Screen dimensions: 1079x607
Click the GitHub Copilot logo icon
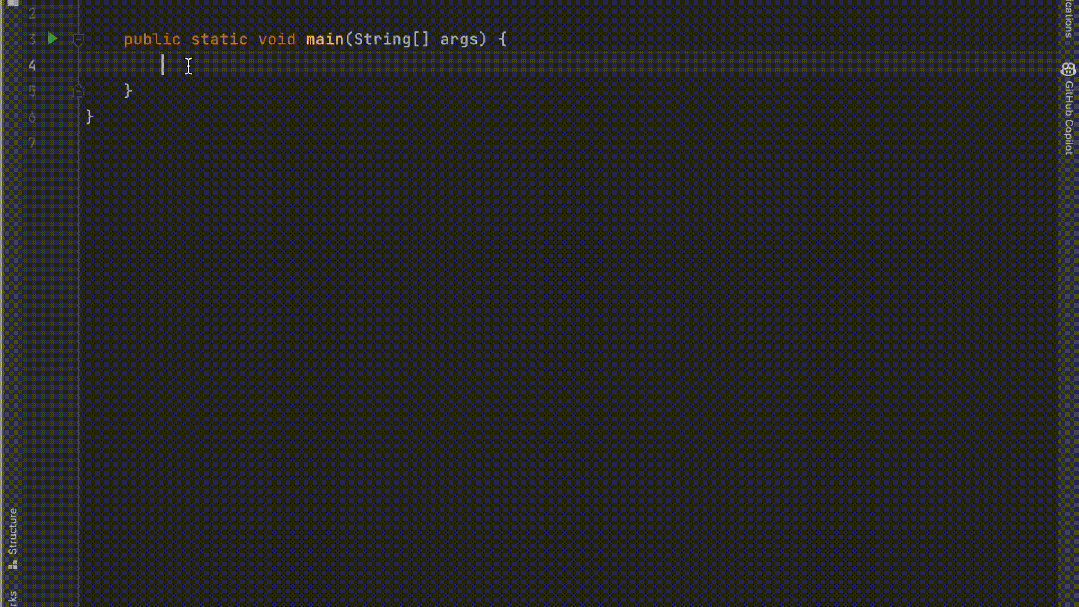(1067, 70)
